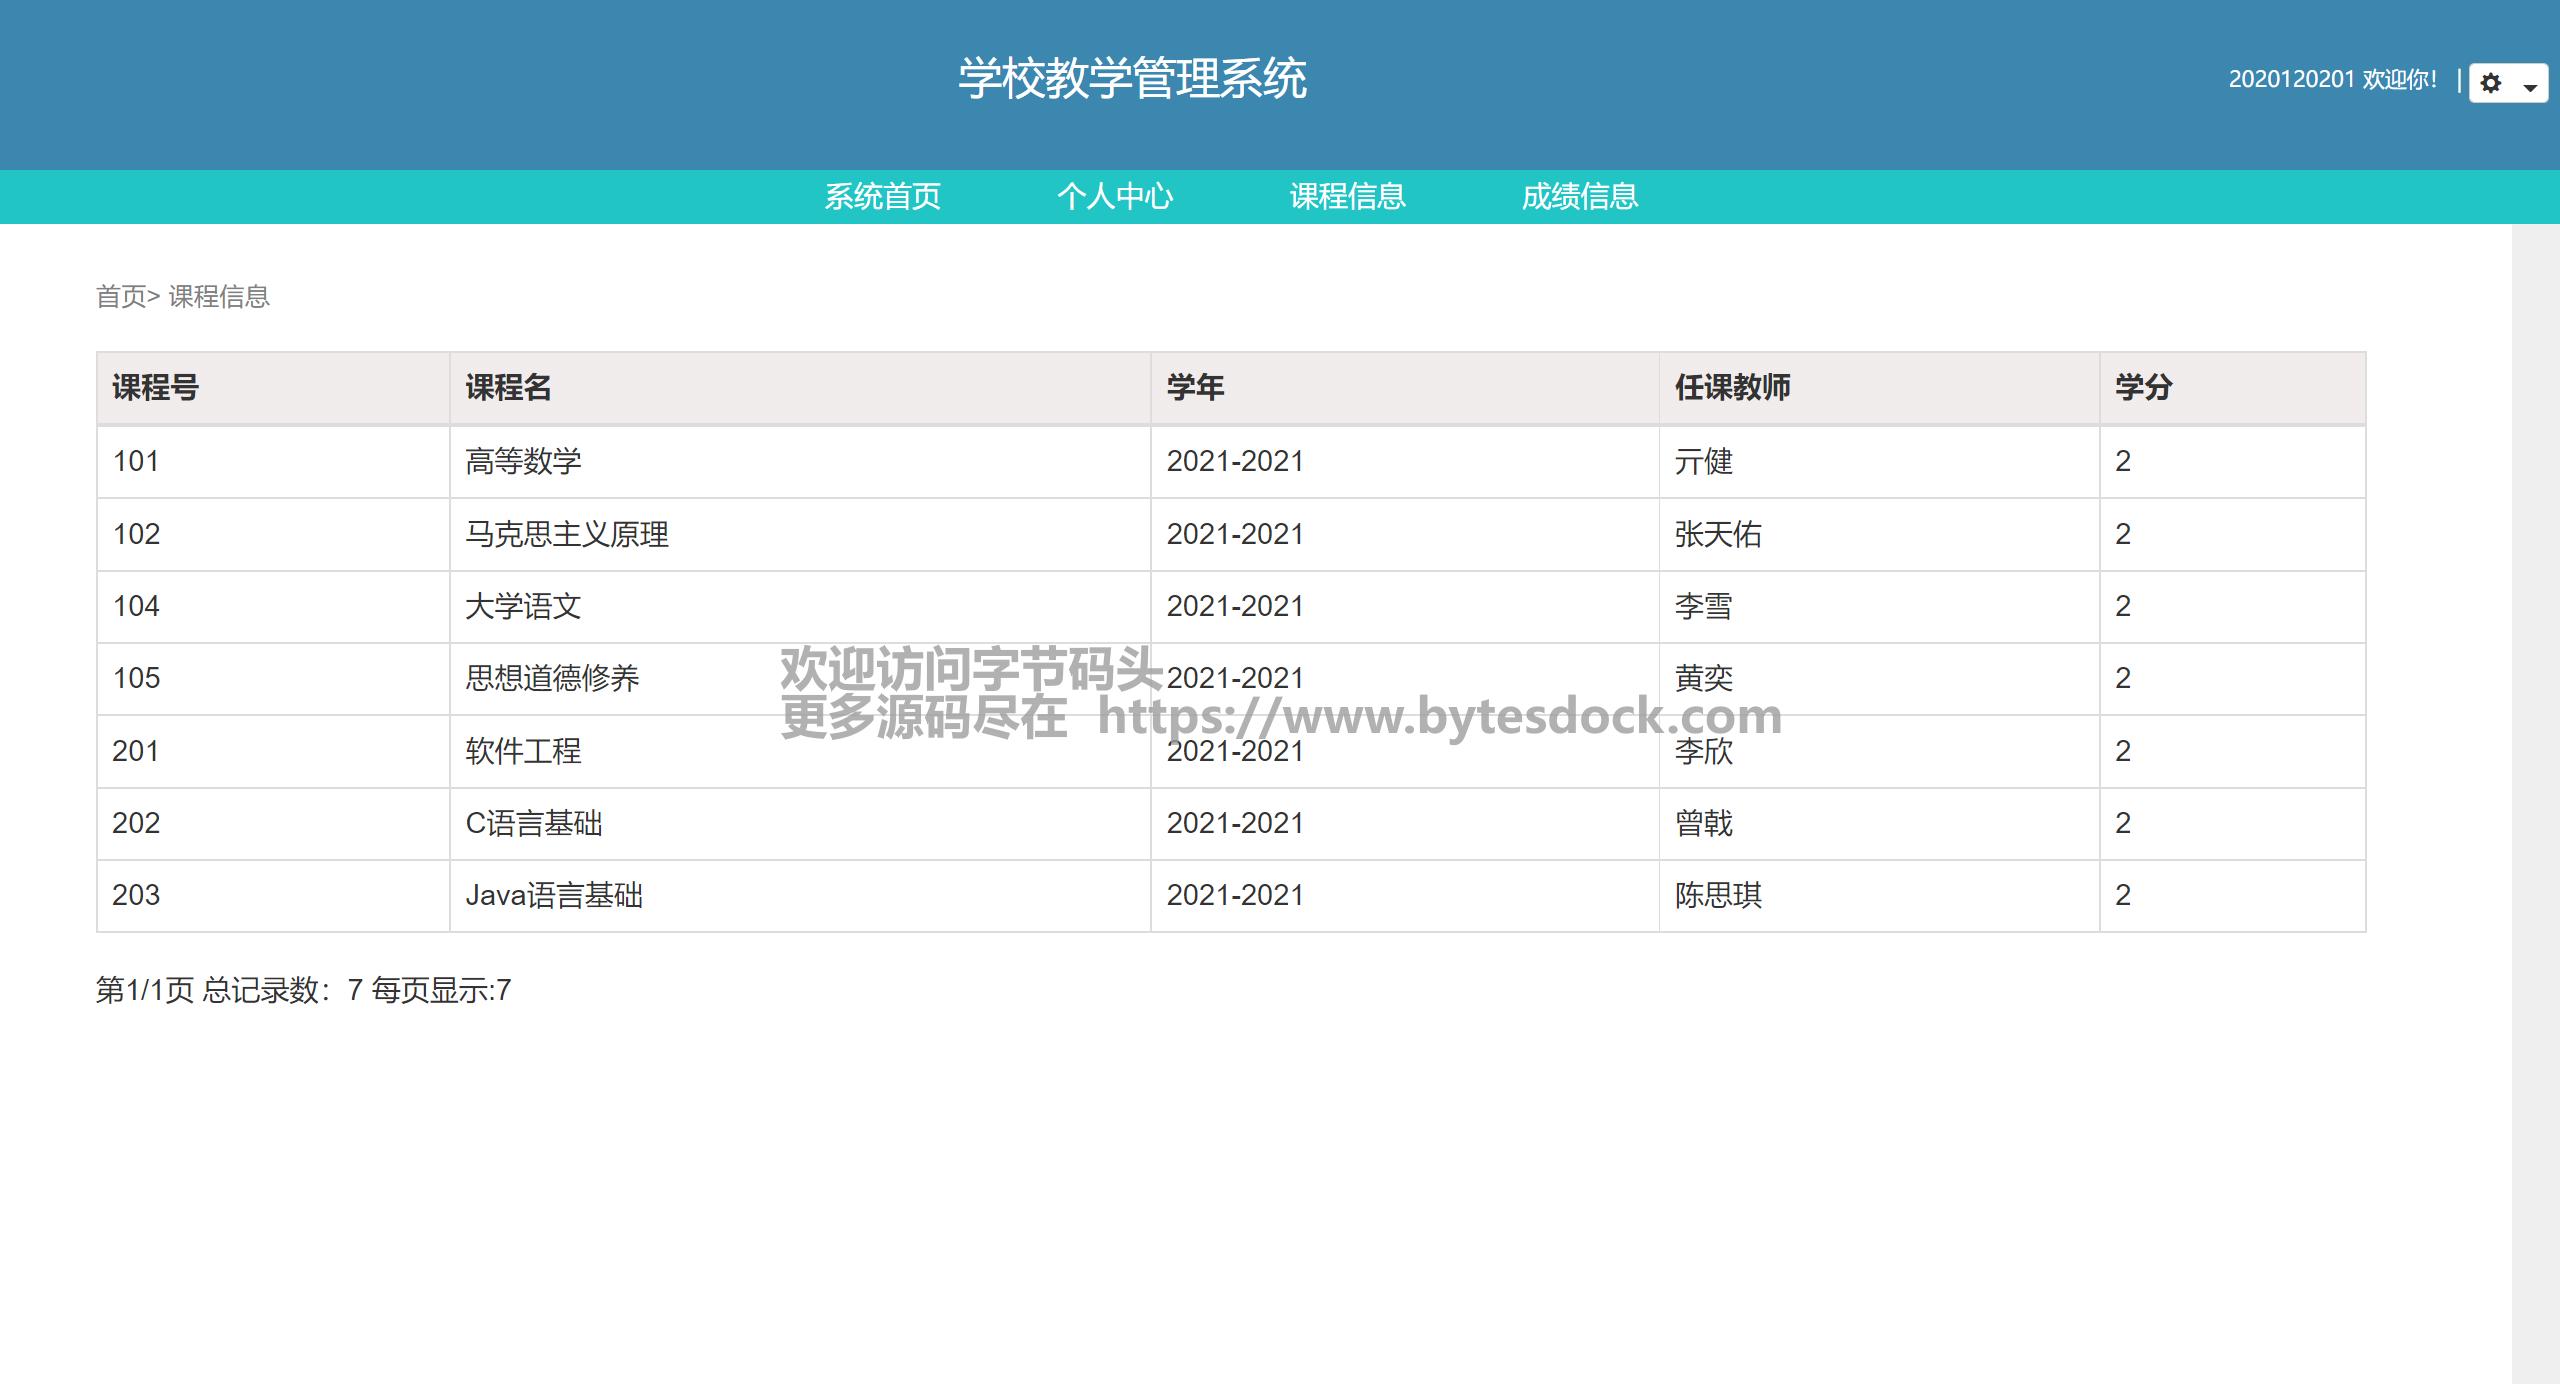Viewport: 2560px width, 1384px height.
Task: Select the 课程信息 navigation tab
Action: 1347,196
